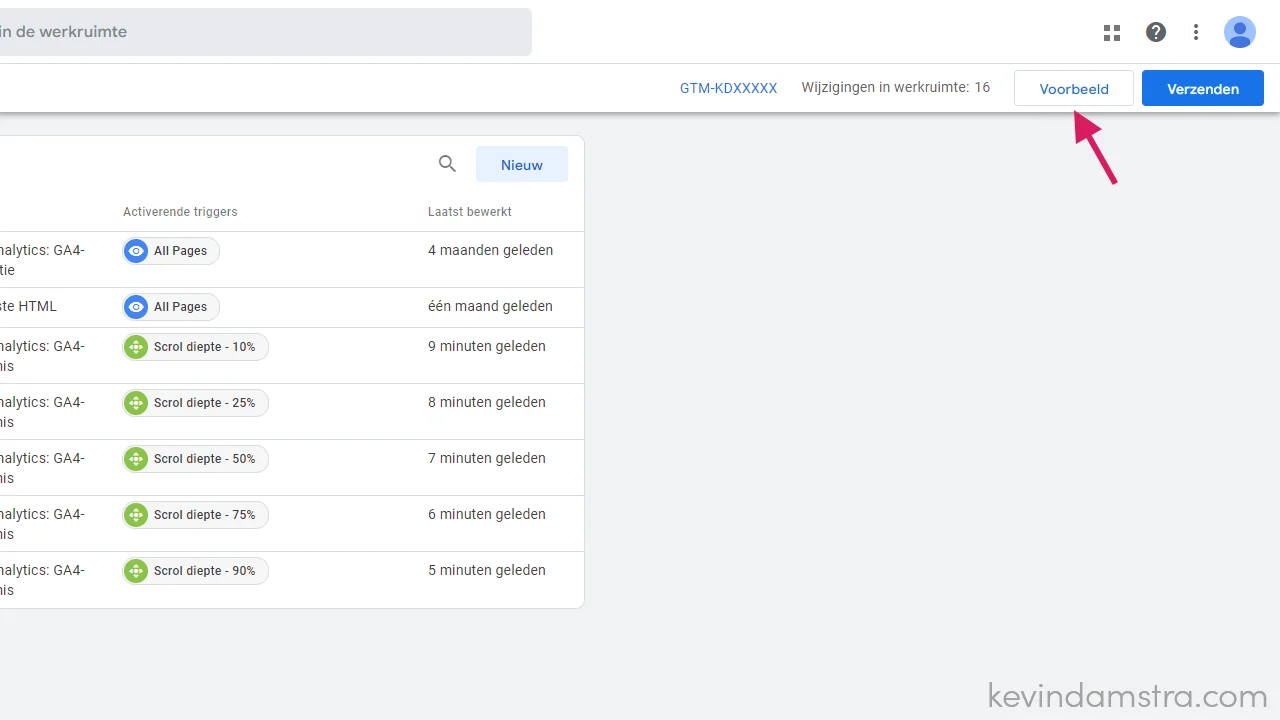Viewport: 1280px width, 720px height.
Task: Create a new tag with Nieuw
Action: pos(522,164)
